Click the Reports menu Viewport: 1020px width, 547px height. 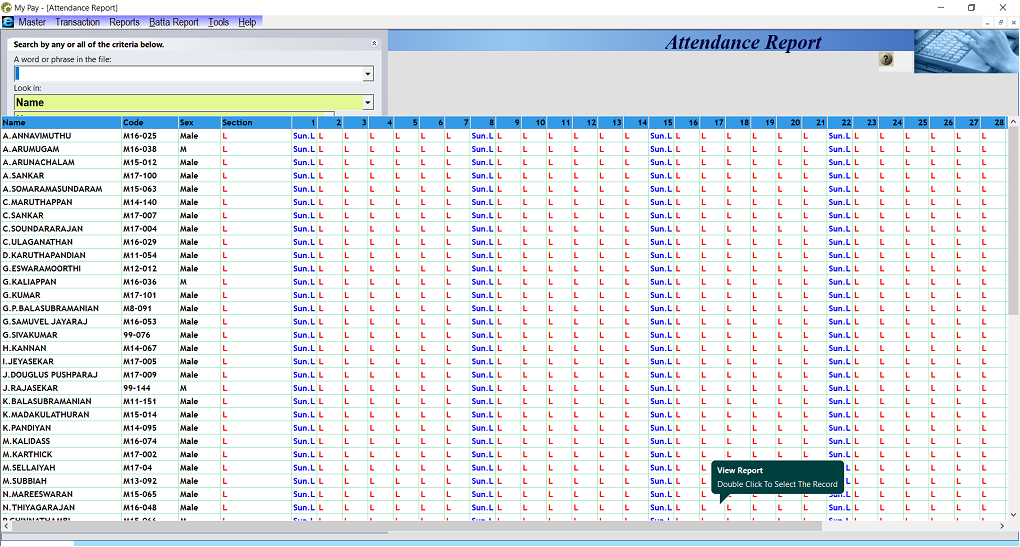coord(124,22)
